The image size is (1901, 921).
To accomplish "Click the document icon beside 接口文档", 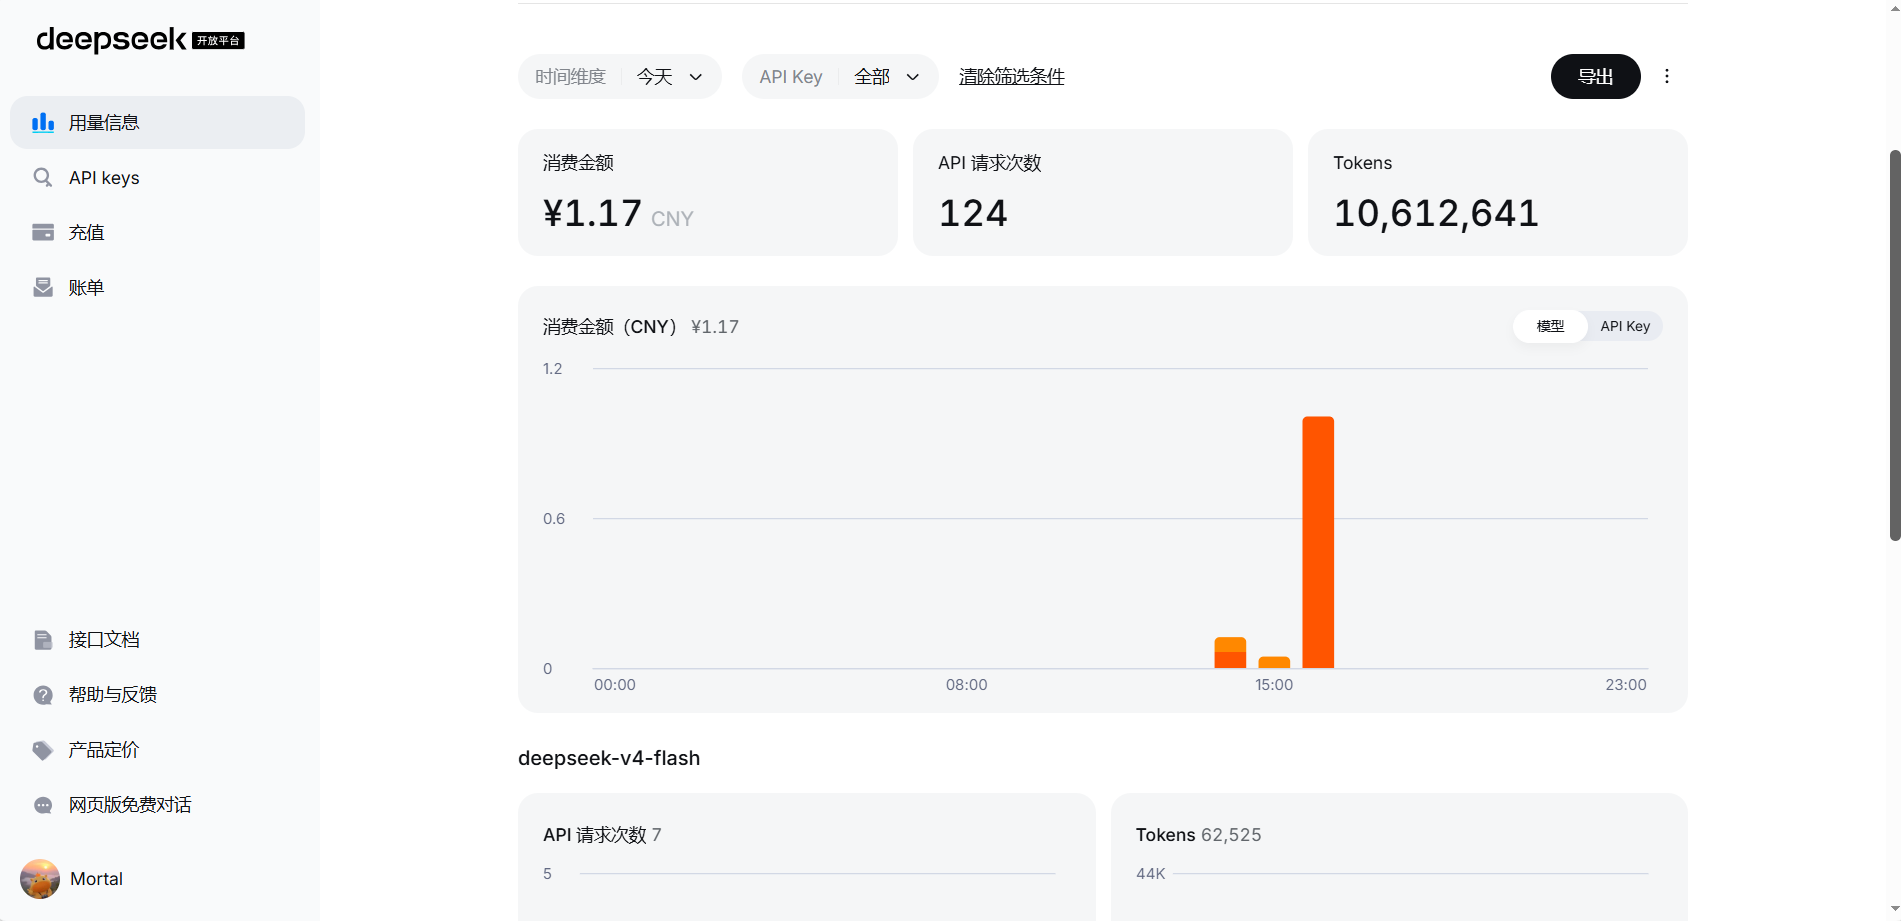I will click(x=43, y=640).
